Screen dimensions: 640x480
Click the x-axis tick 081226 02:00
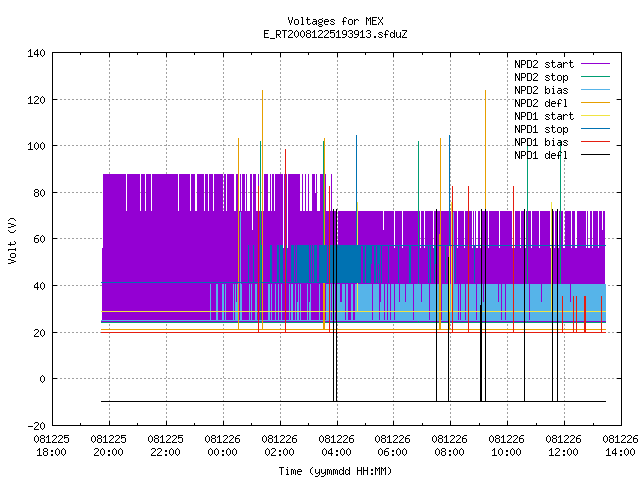279,446
